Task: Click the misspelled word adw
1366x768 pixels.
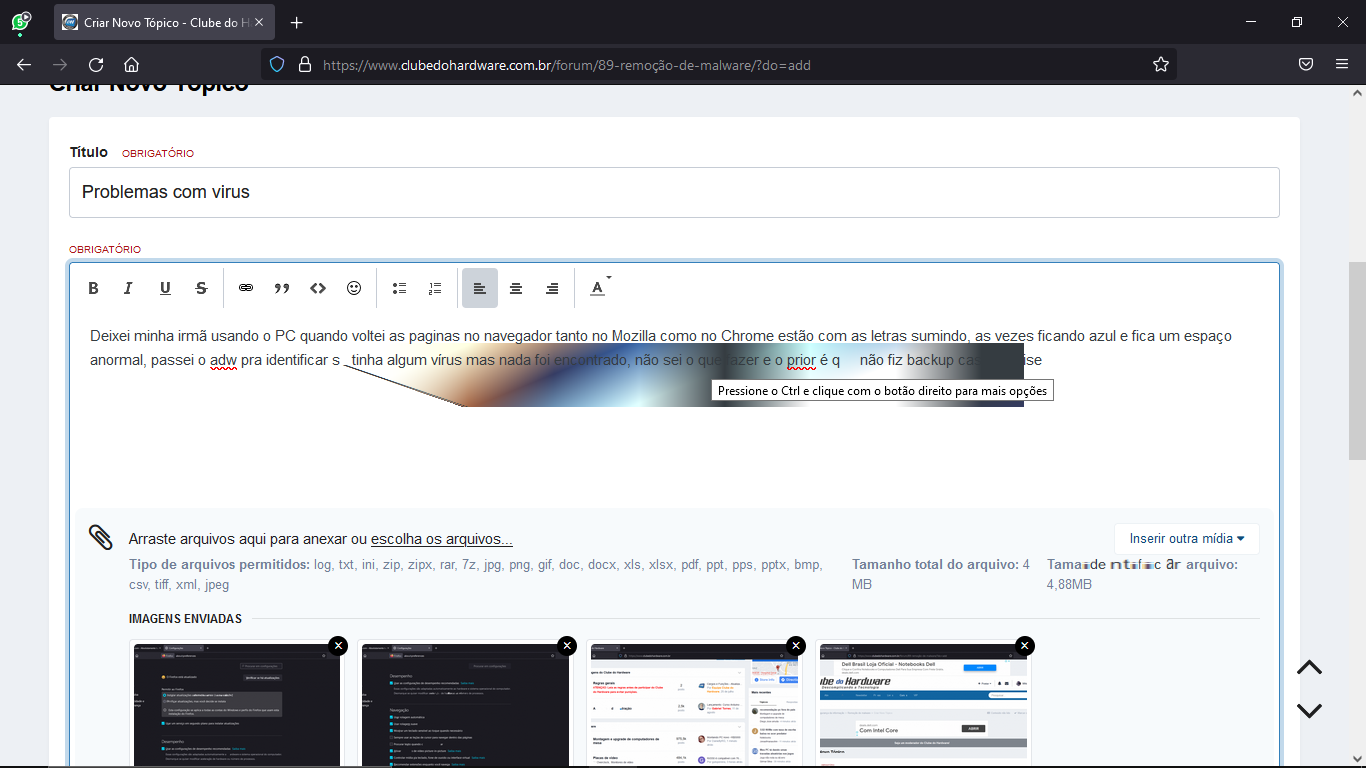Action: click(223, 360)
